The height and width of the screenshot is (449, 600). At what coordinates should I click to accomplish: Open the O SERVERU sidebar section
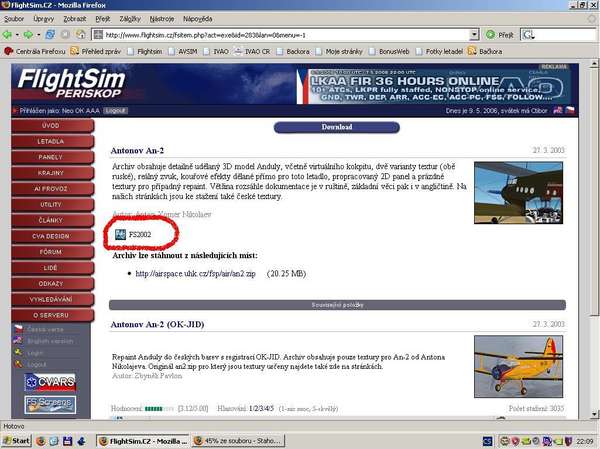pos(52,315)
